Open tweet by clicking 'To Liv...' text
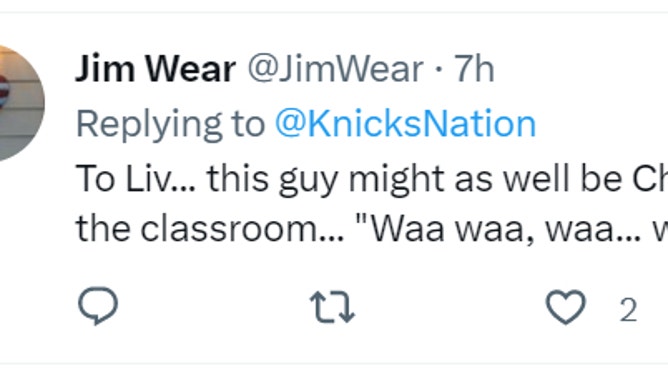Image resolution: width=668 pixels, height=376 pixels. [x=135, y=179]
